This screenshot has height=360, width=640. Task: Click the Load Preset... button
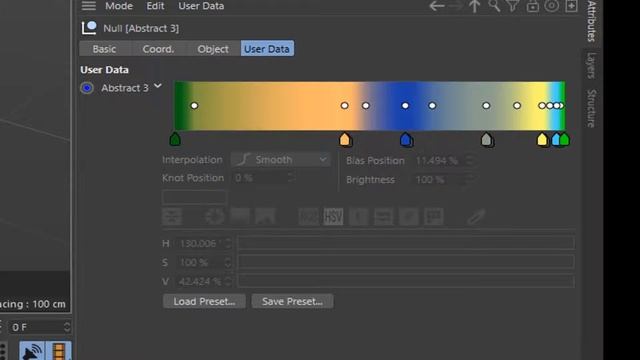point(204,301)
